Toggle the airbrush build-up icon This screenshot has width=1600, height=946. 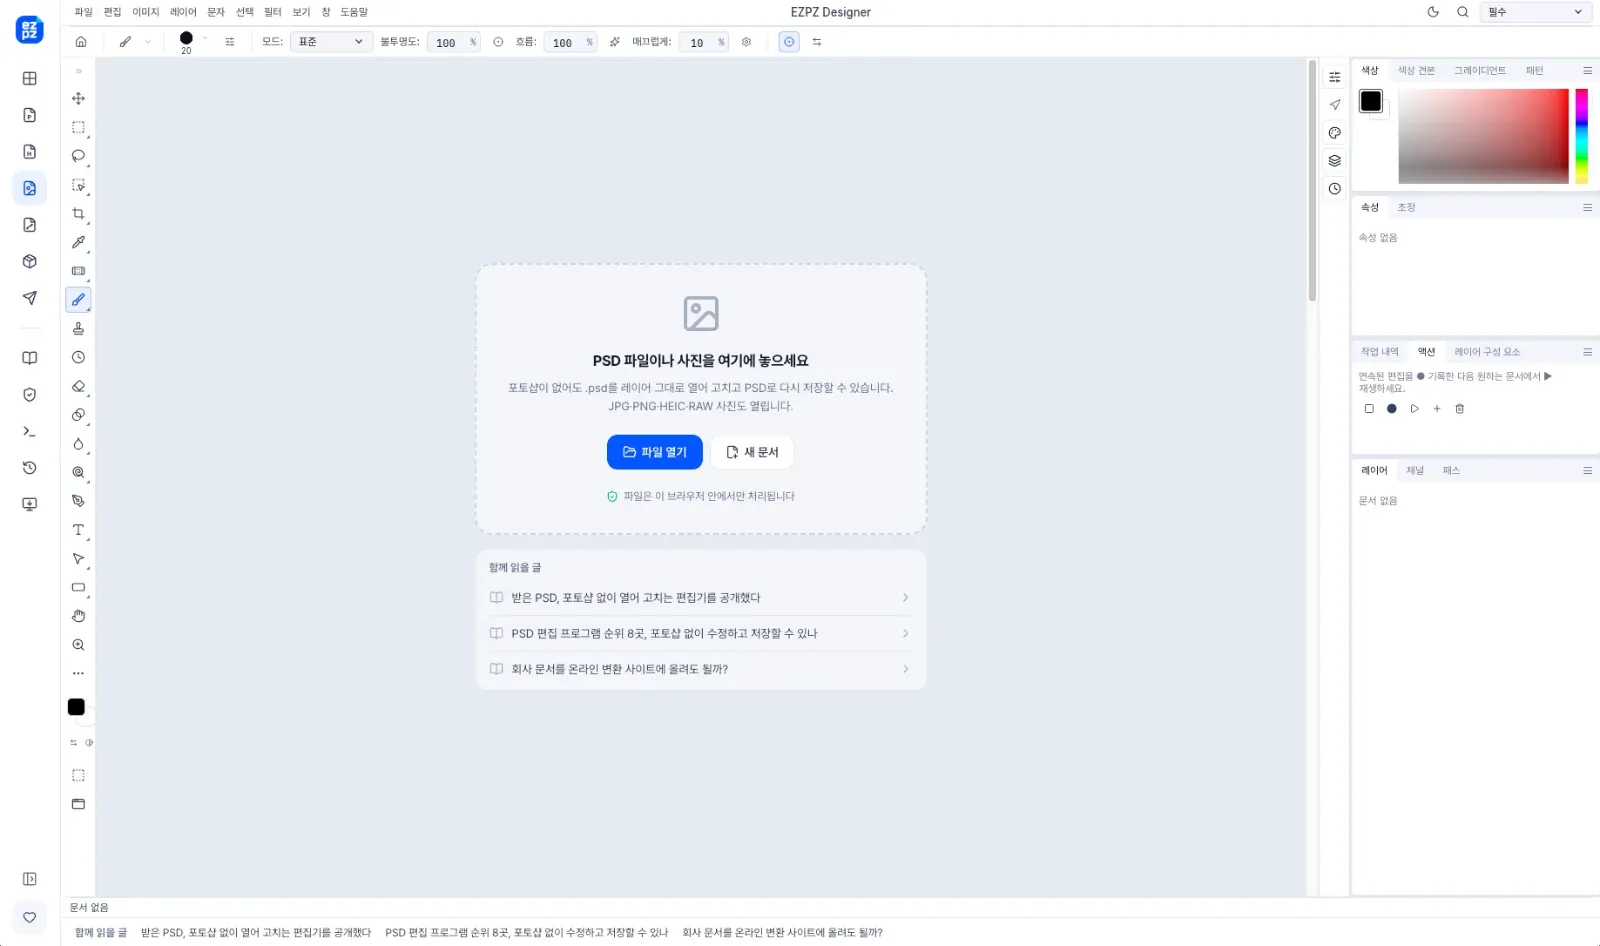tap(614, 42)
